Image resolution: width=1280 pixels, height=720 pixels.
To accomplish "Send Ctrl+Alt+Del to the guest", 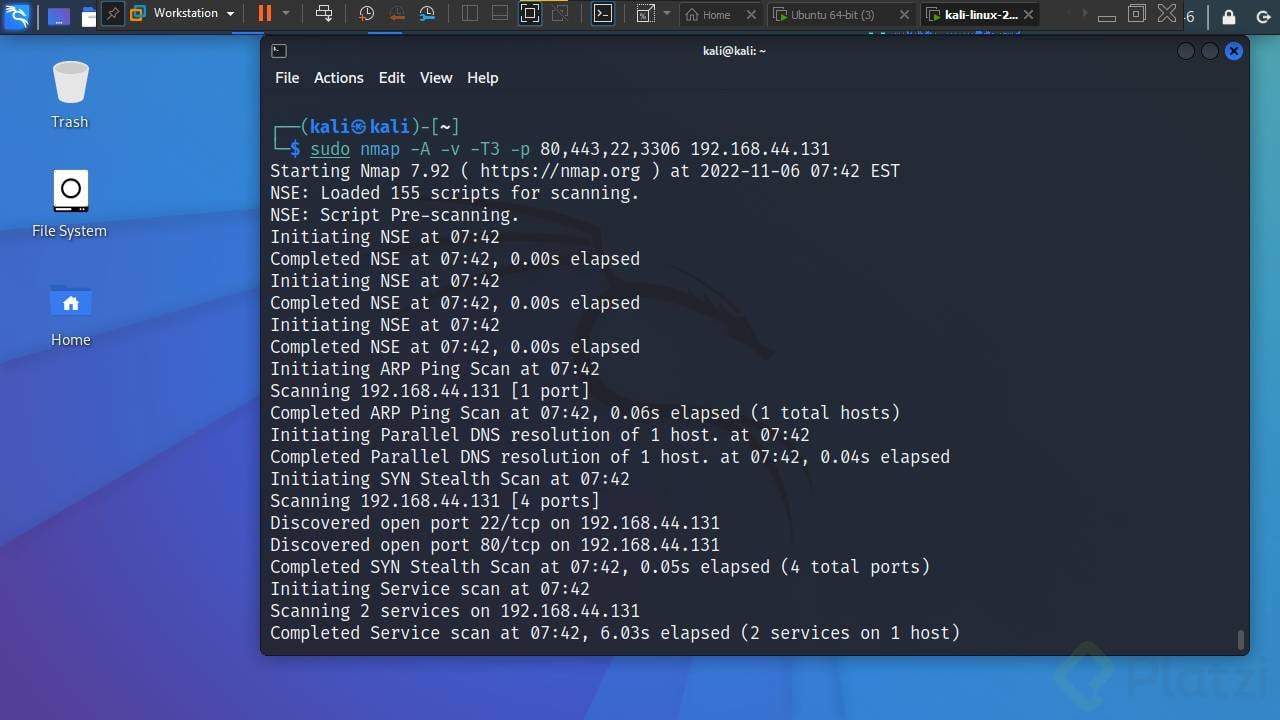I will 322,13.
